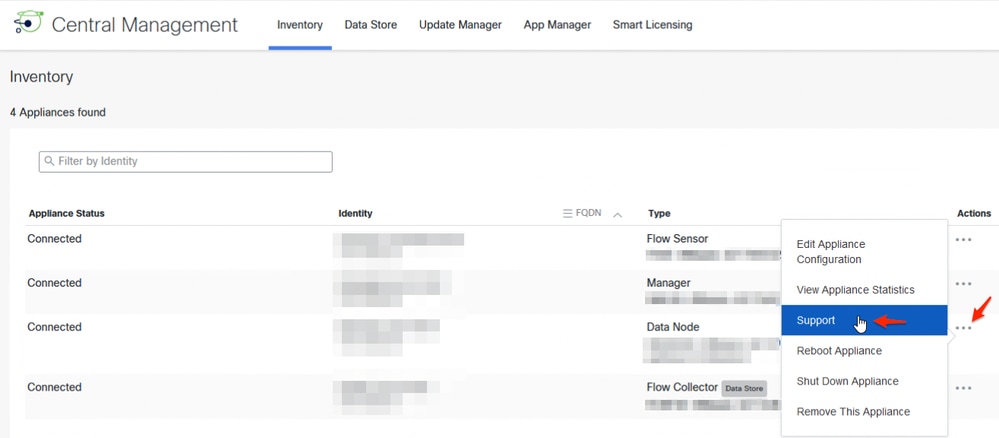Focus the Filter by Identity input field
Screen dimensions: 999x438
(185, 161)
